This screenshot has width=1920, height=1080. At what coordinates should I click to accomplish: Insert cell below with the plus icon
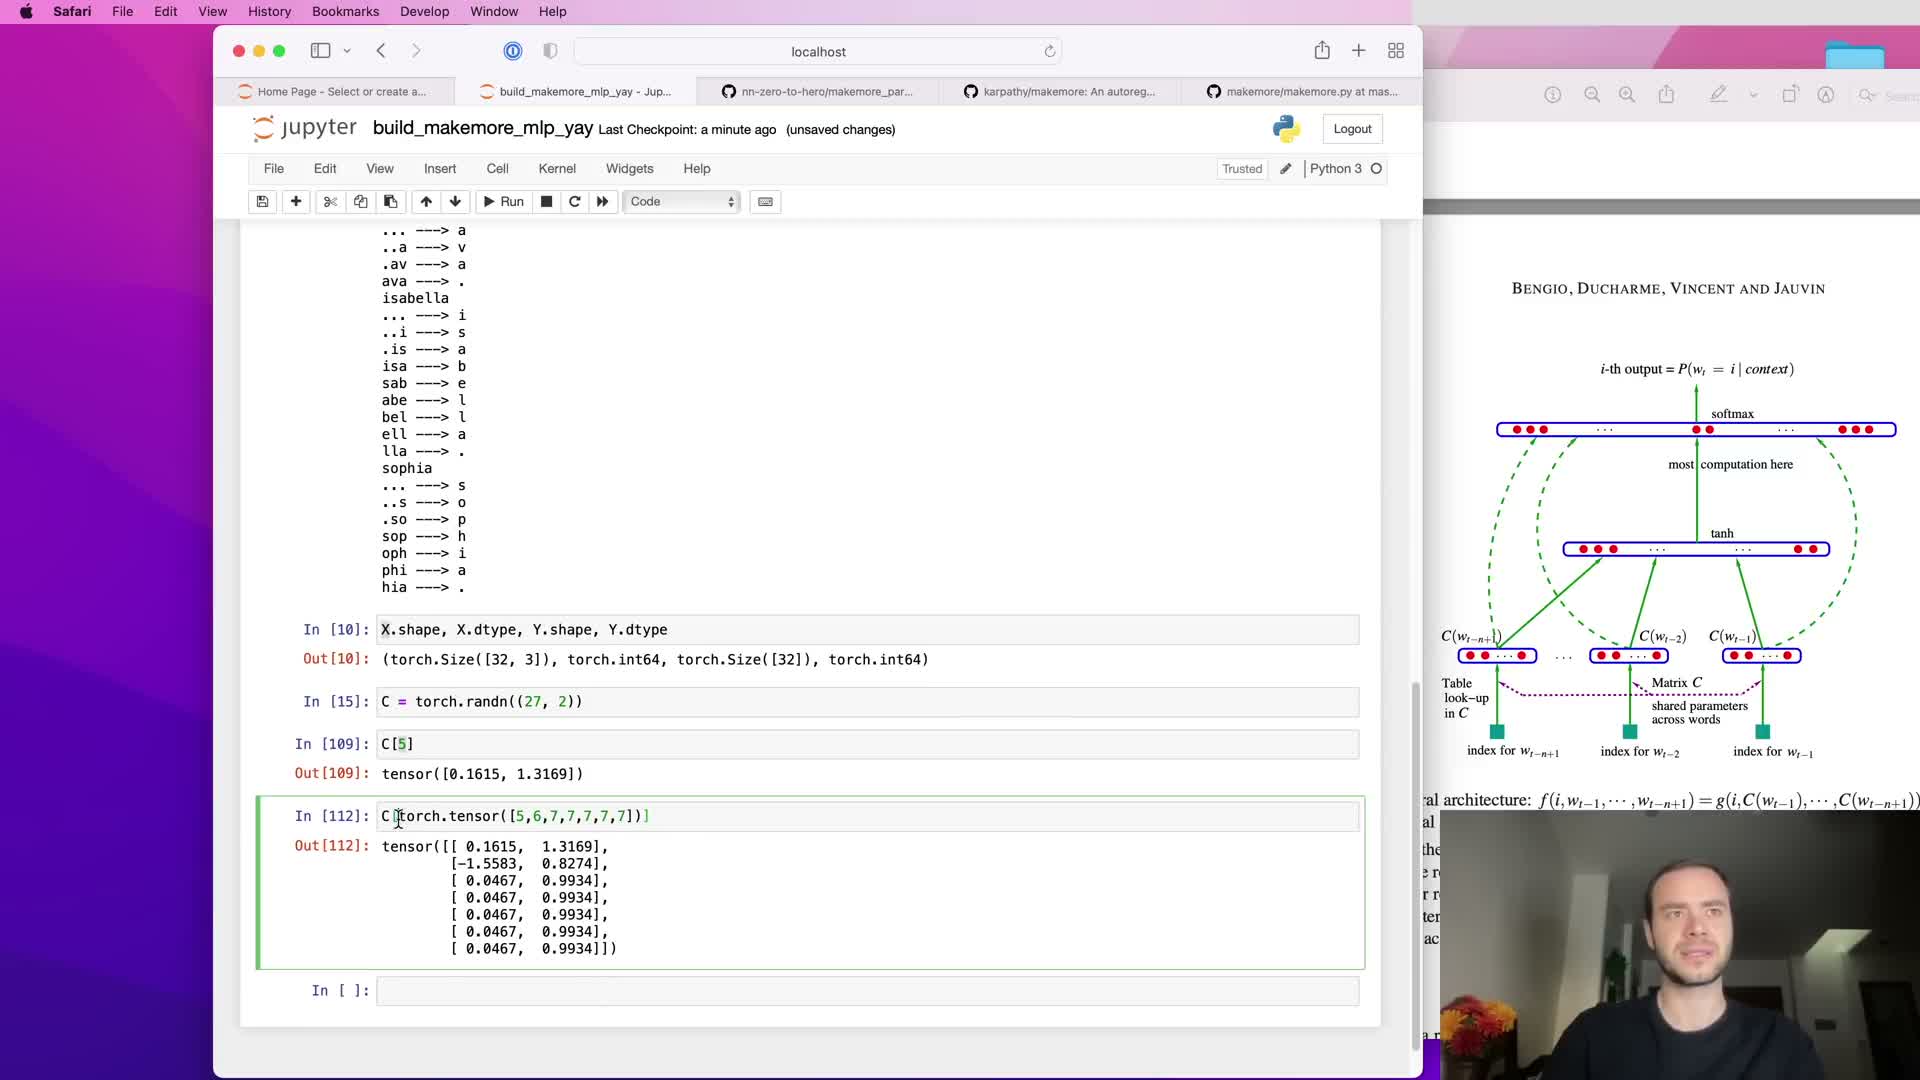click(x=296, y=201)
